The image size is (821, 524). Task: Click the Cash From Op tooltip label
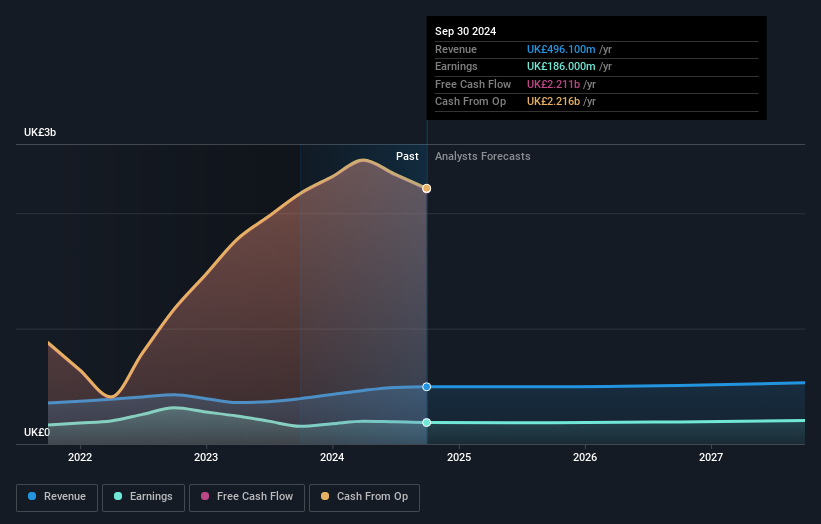[x=470, y=102]
